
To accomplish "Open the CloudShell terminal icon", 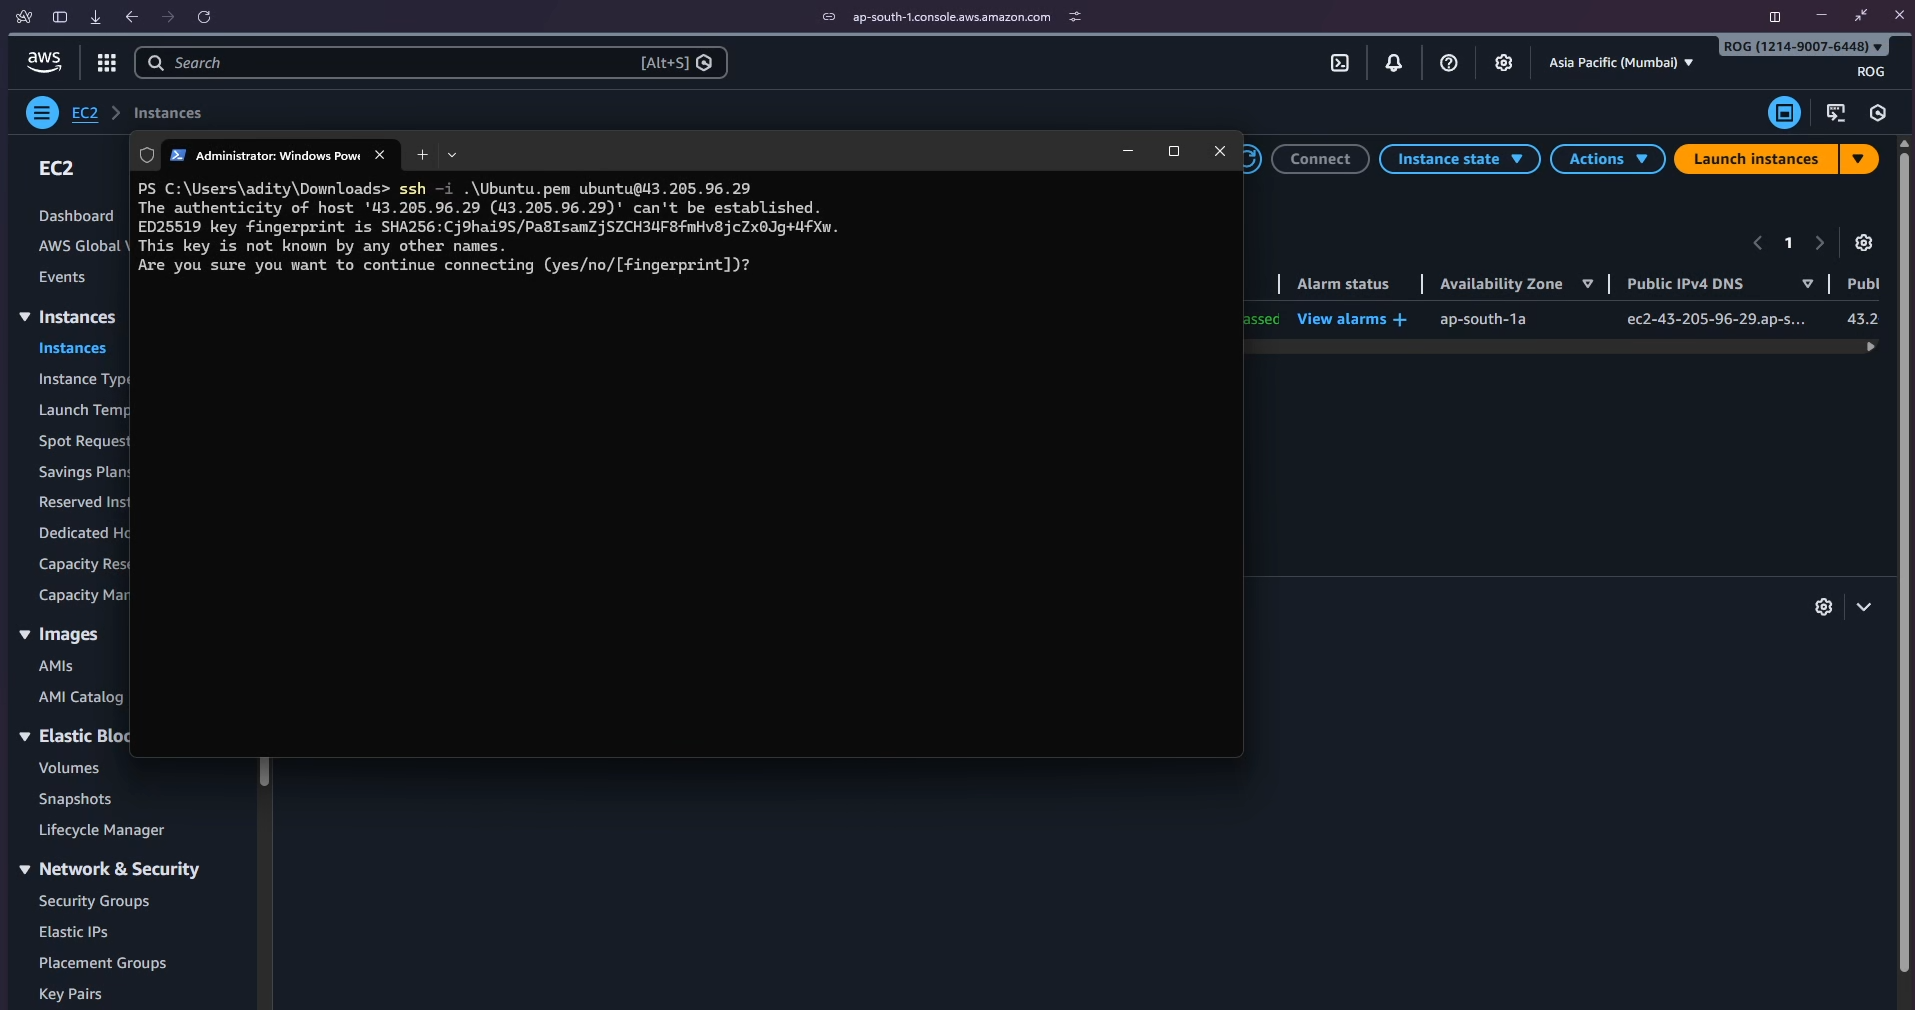I will (x=1340, y=63).
